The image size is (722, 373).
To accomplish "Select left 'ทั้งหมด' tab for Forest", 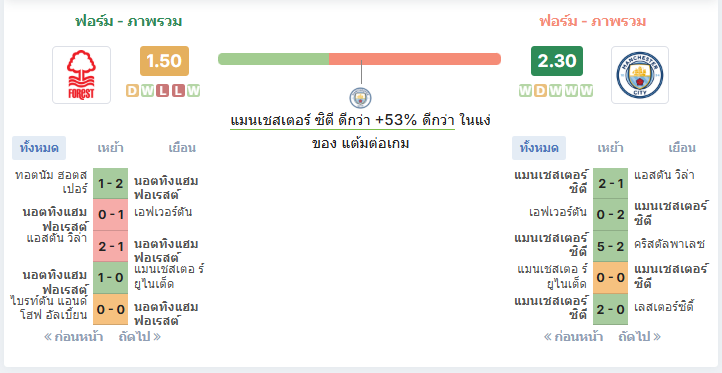I will tap(39, 148).
